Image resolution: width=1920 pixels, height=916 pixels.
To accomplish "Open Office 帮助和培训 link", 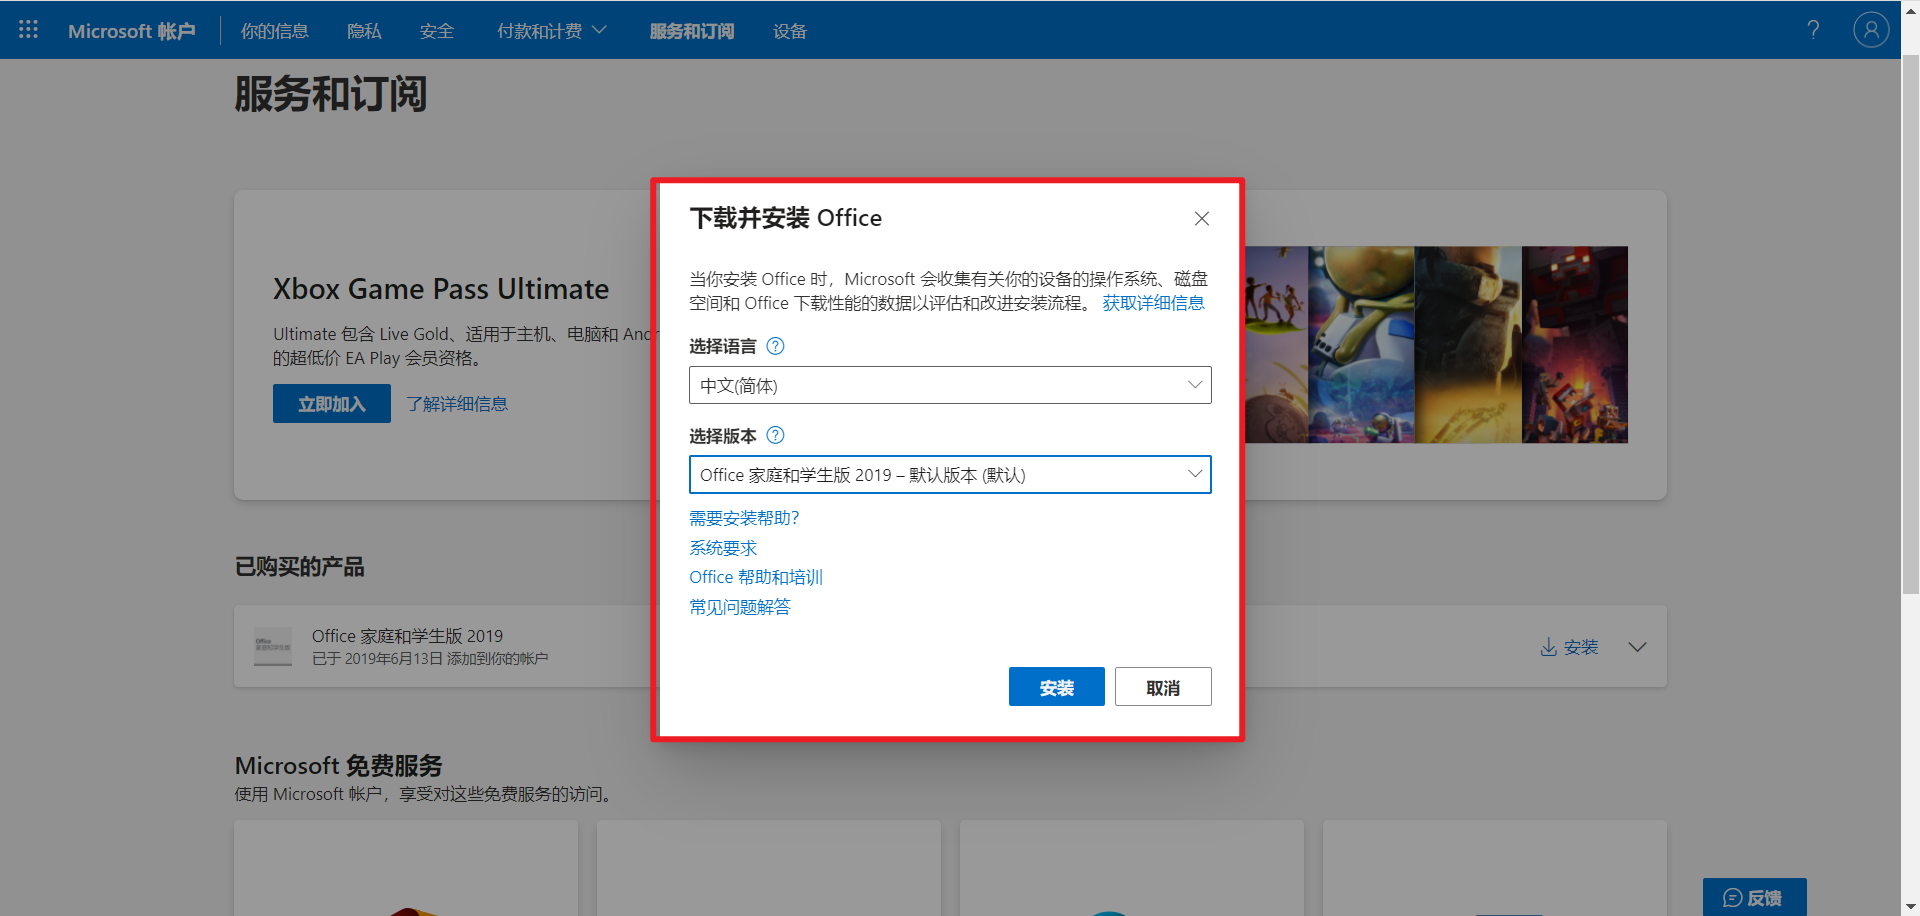I will 756,577.
